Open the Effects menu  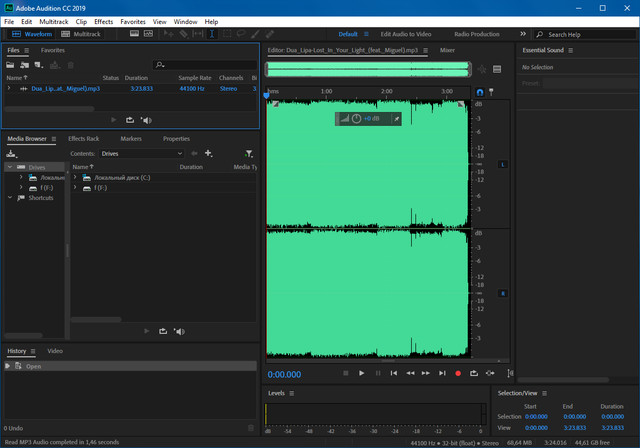pos(103,21)
